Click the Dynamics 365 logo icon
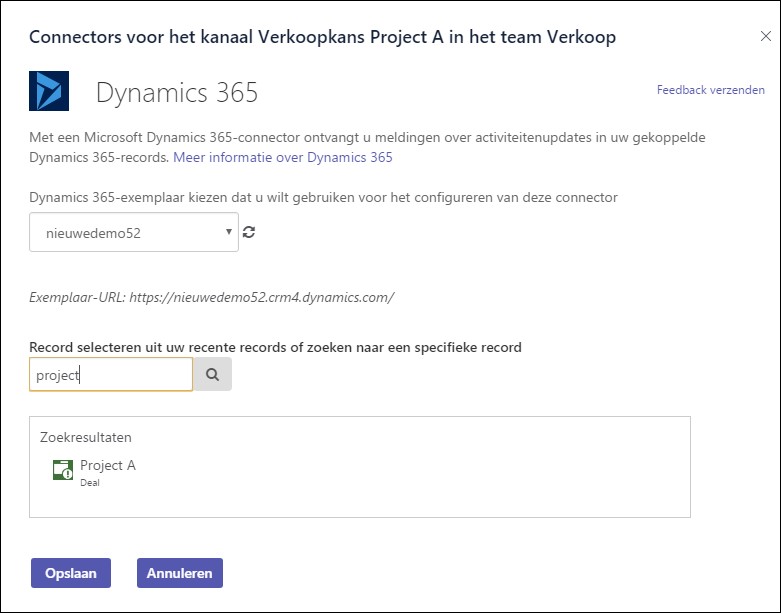 coord(49,91)
